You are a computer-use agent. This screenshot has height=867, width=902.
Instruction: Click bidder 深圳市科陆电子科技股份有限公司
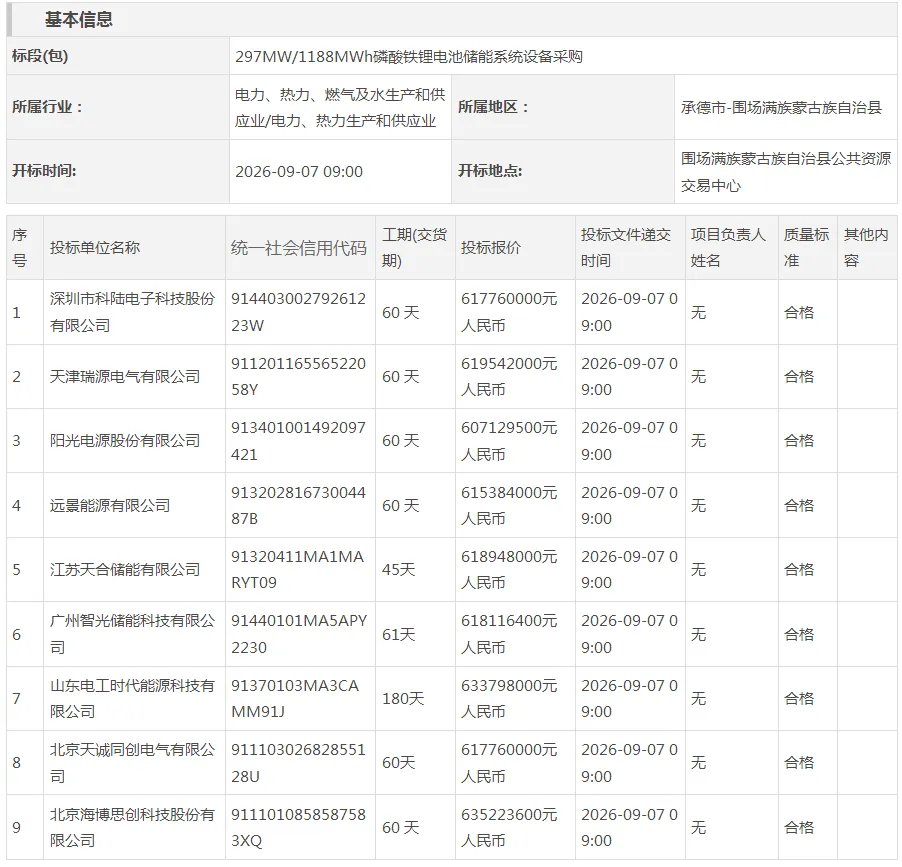point(132,312)
